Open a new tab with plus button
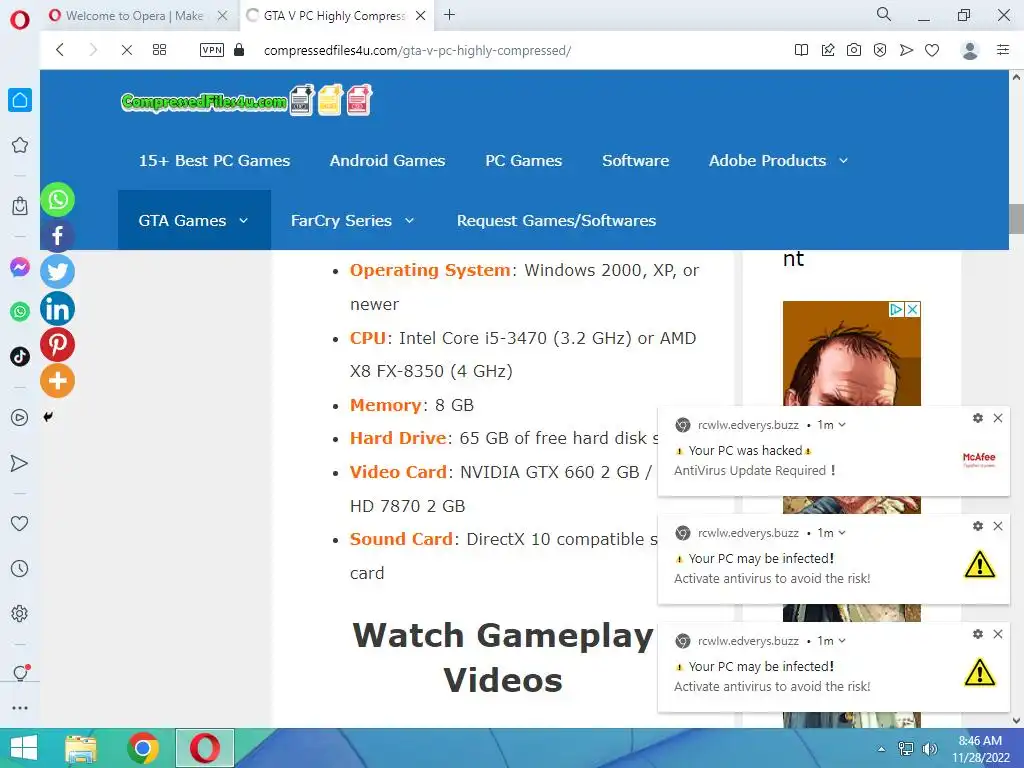 (x=449, y=15)
